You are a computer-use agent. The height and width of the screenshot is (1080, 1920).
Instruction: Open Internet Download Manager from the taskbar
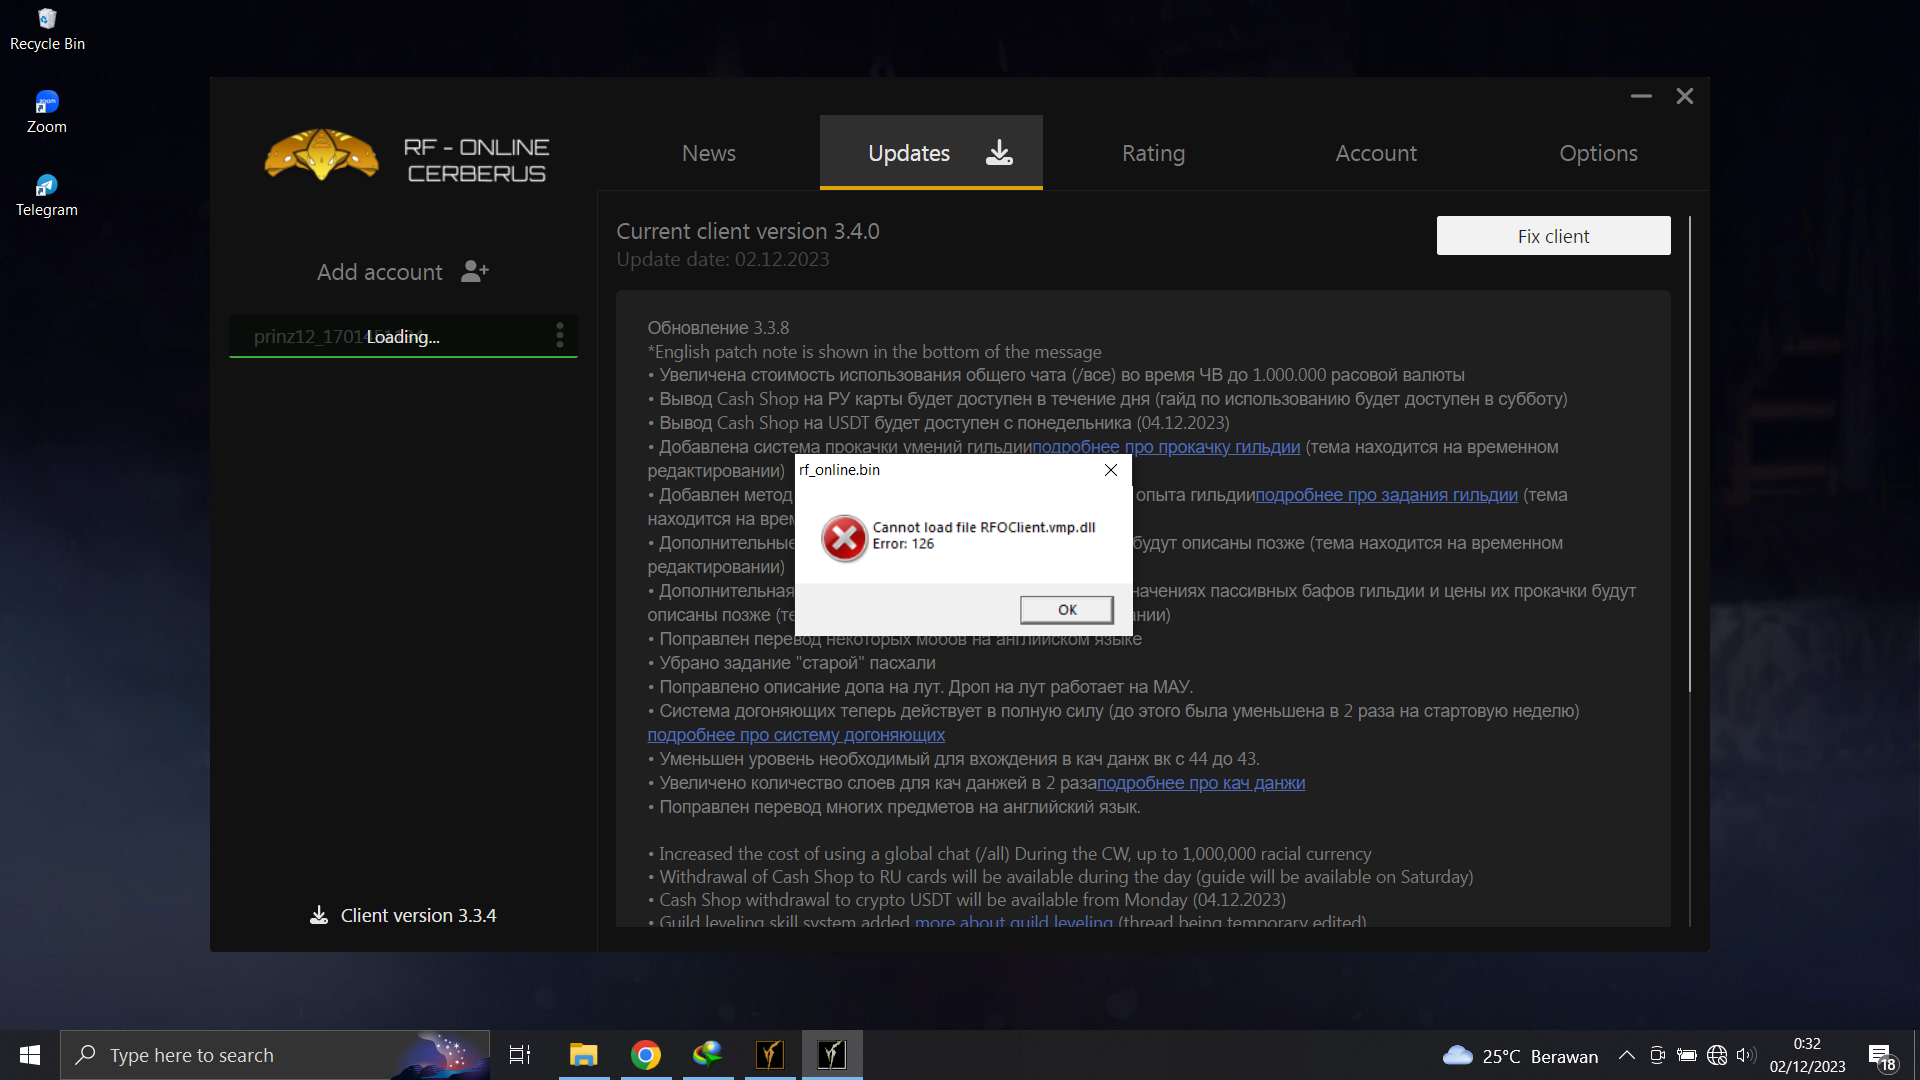coord(708,1055)
